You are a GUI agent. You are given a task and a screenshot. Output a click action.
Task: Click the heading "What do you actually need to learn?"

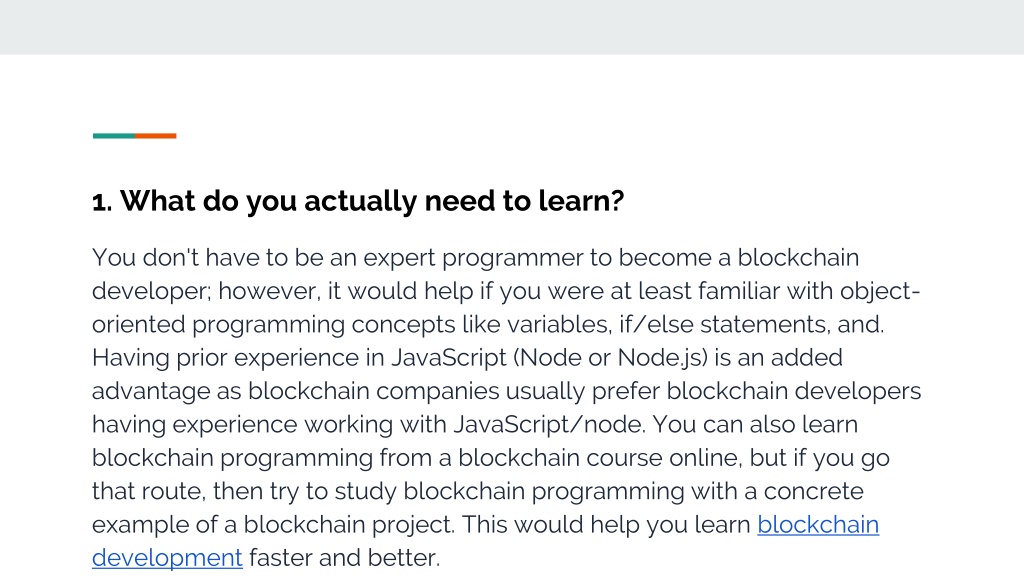(372, 201)
